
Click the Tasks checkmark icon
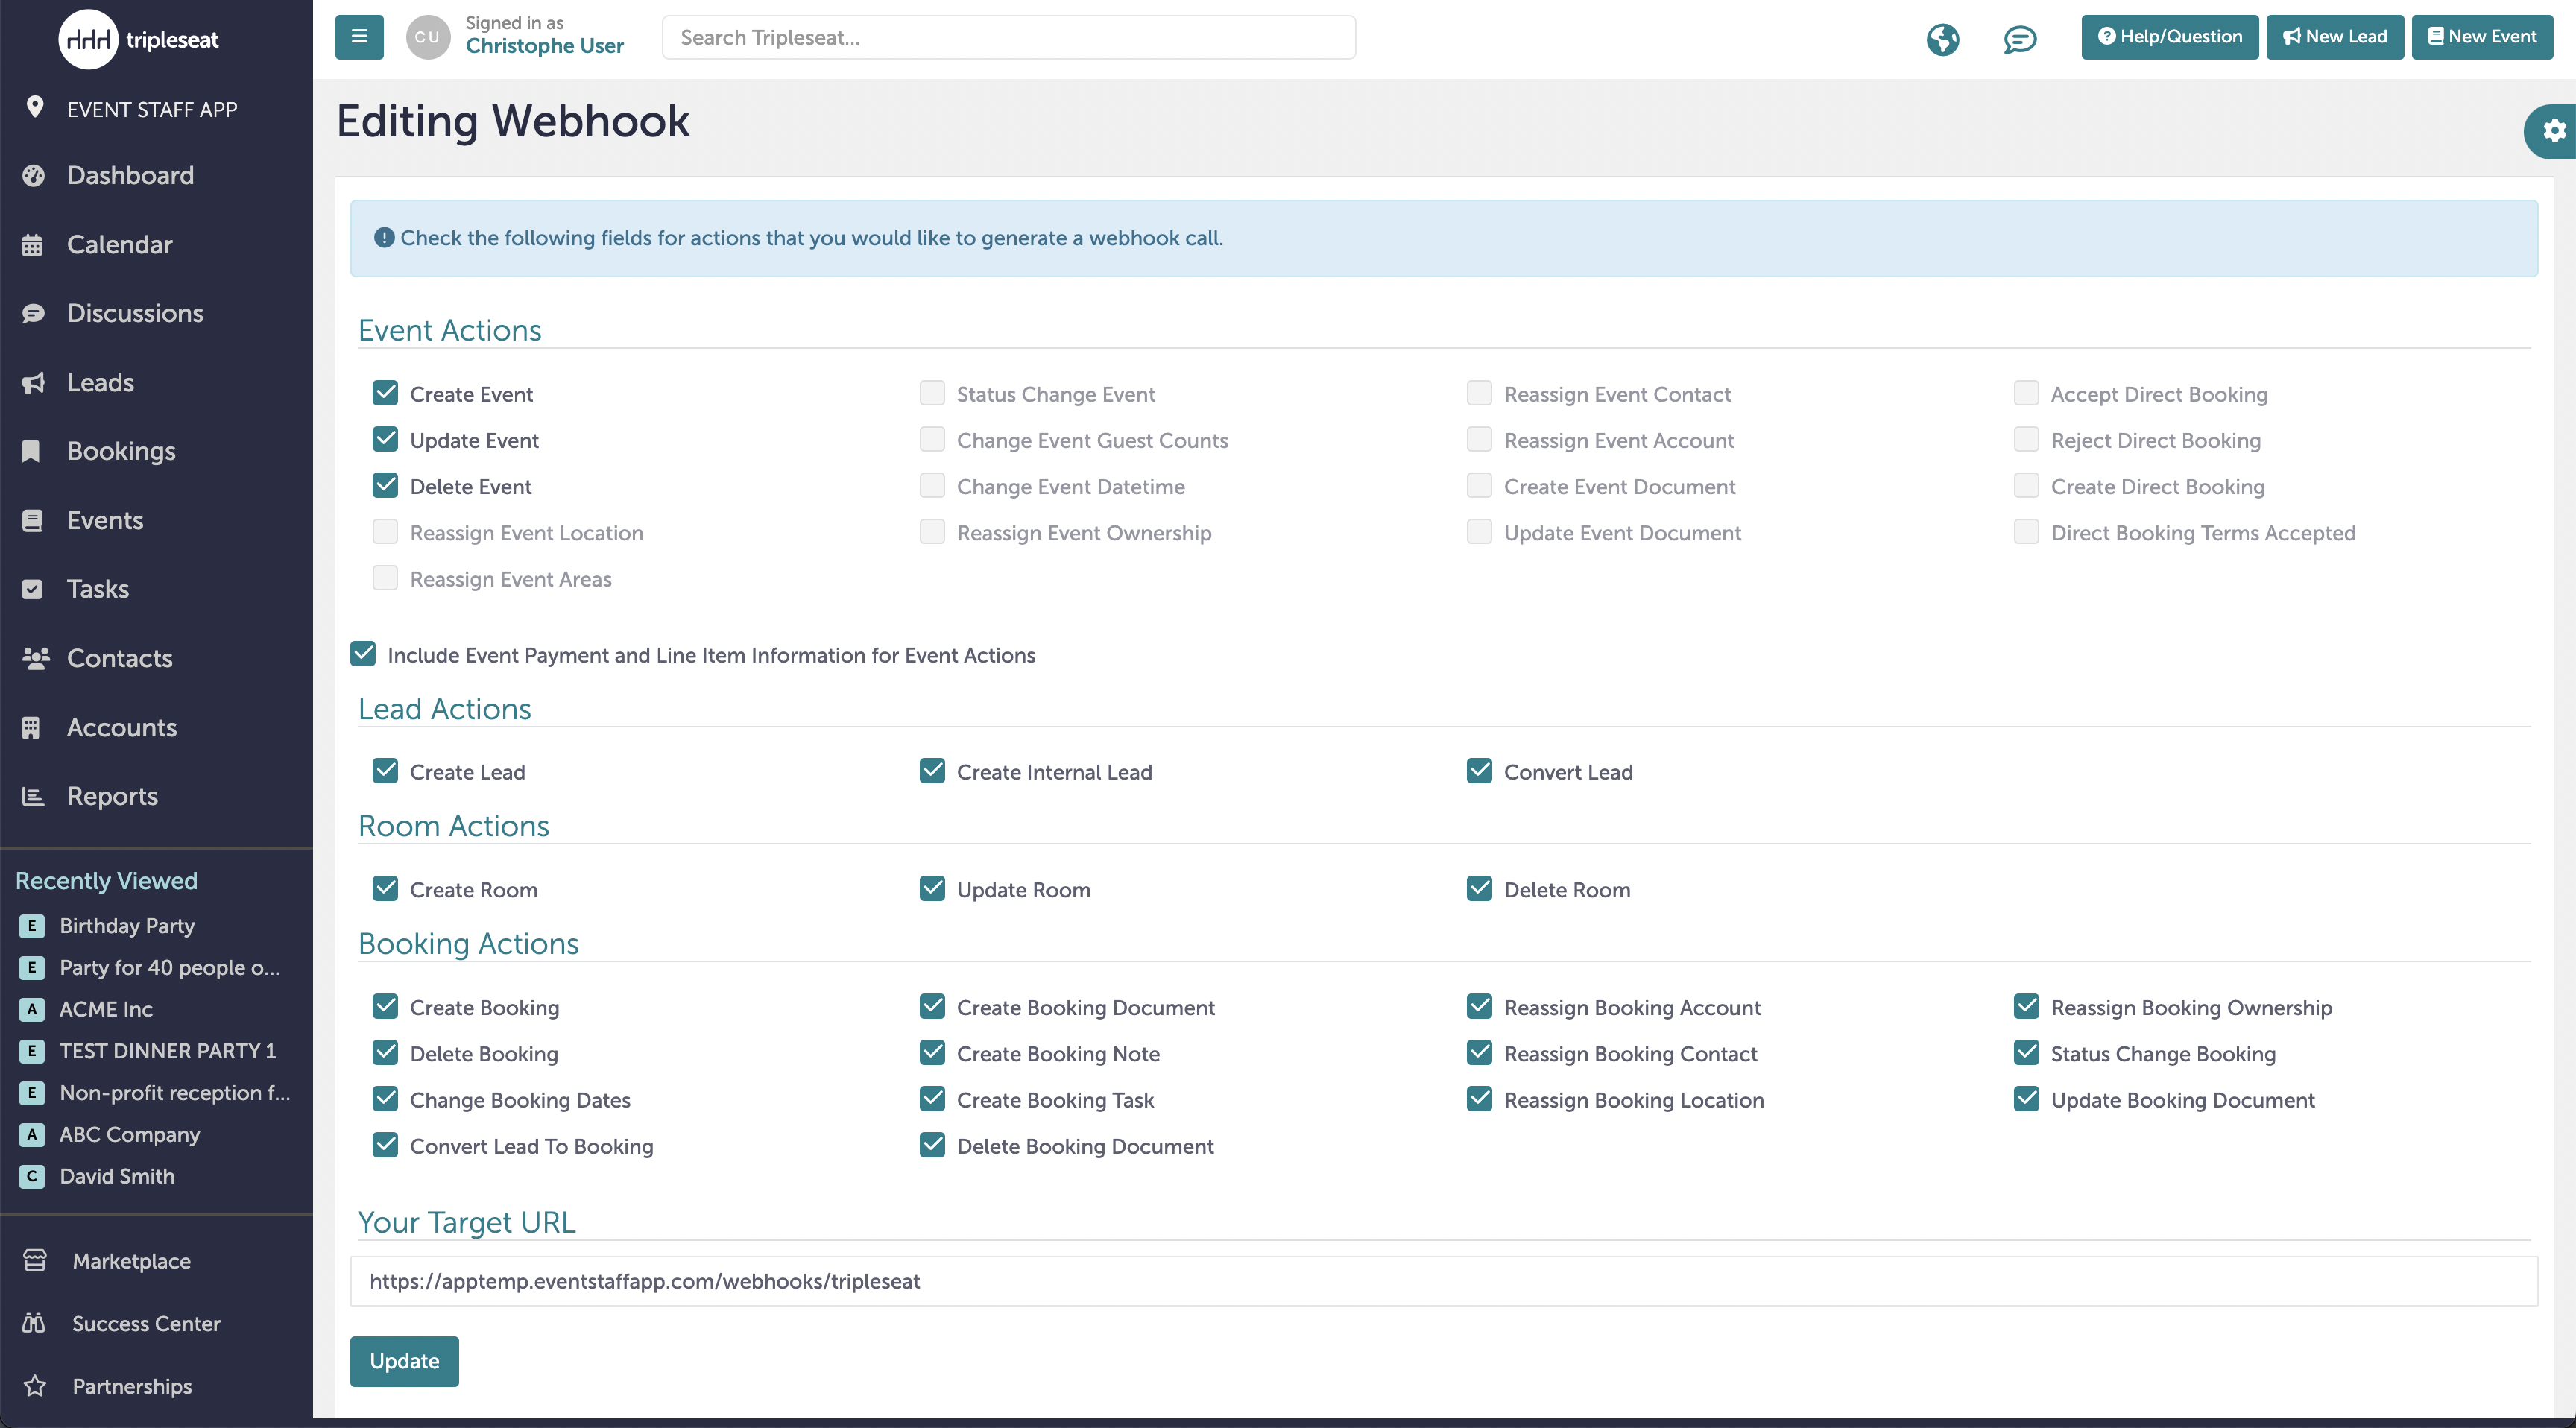tap(32, 589)
